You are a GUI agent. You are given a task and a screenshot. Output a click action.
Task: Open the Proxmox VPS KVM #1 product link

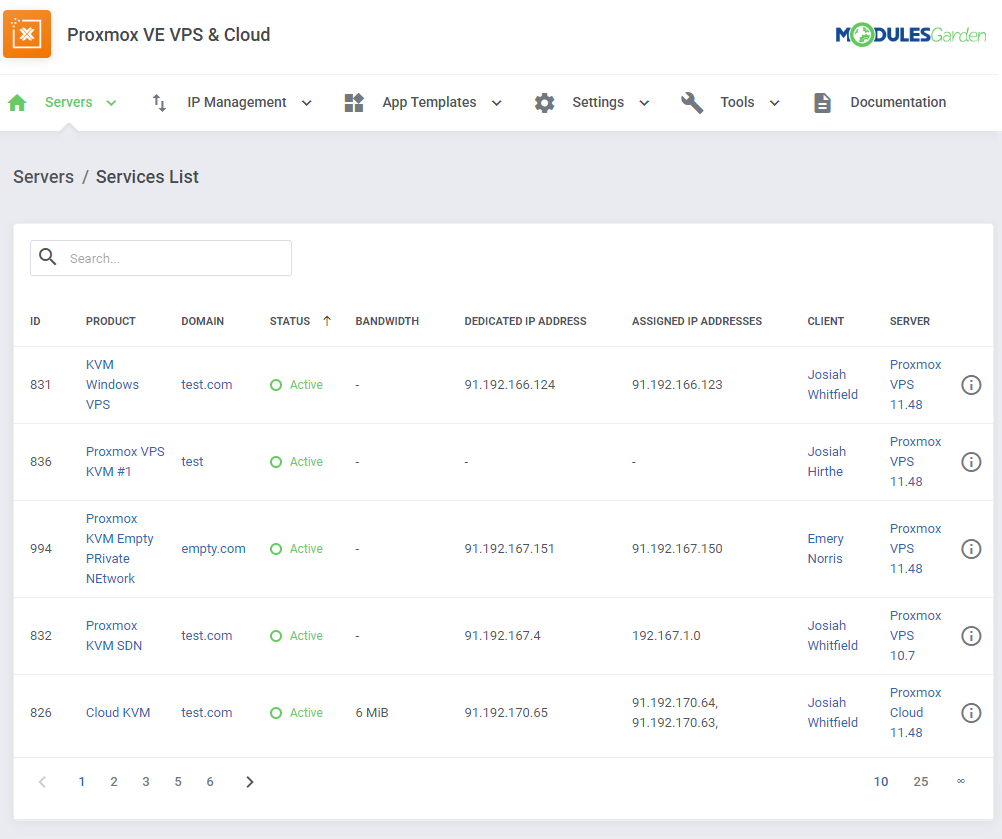125,461
